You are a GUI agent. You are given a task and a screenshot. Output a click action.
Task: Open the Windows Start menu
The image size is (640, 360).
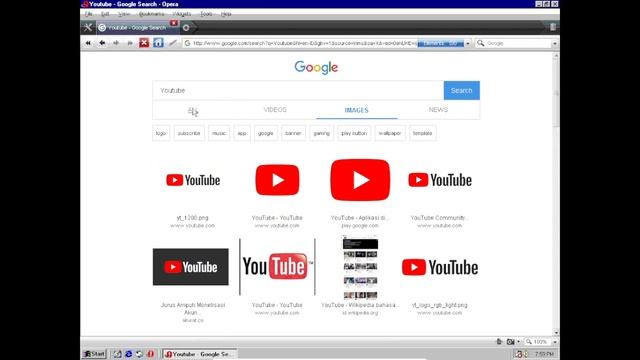click(94, 354)
